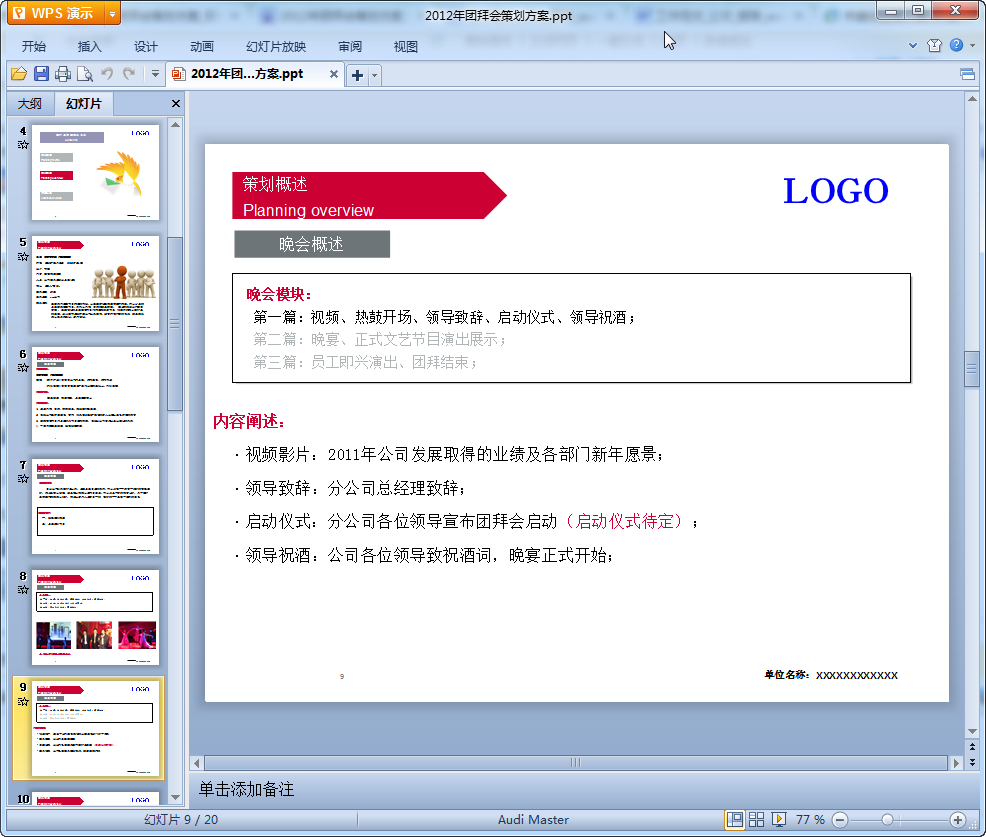
Task: Close the 2012年团...方案.ppt document tab
Action: [x=334, y=74]
